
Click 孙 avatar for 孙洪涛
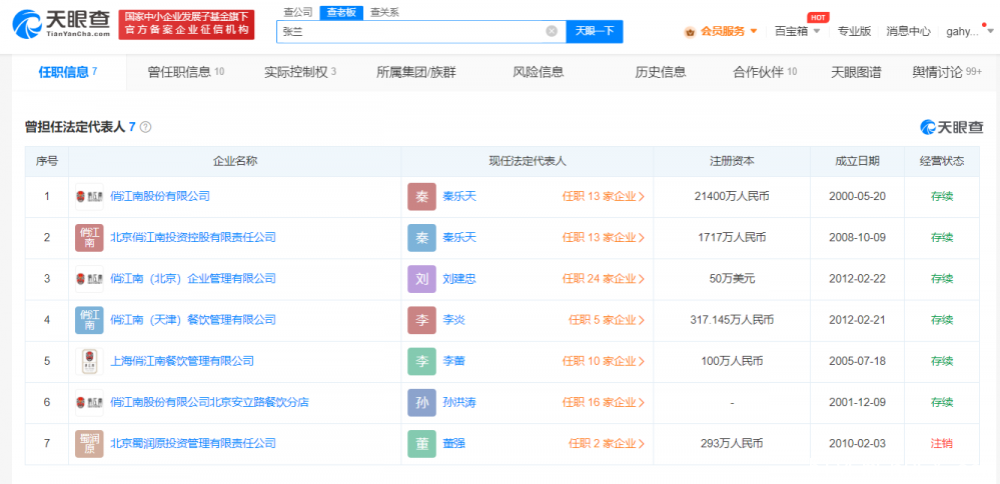(422, 402)
